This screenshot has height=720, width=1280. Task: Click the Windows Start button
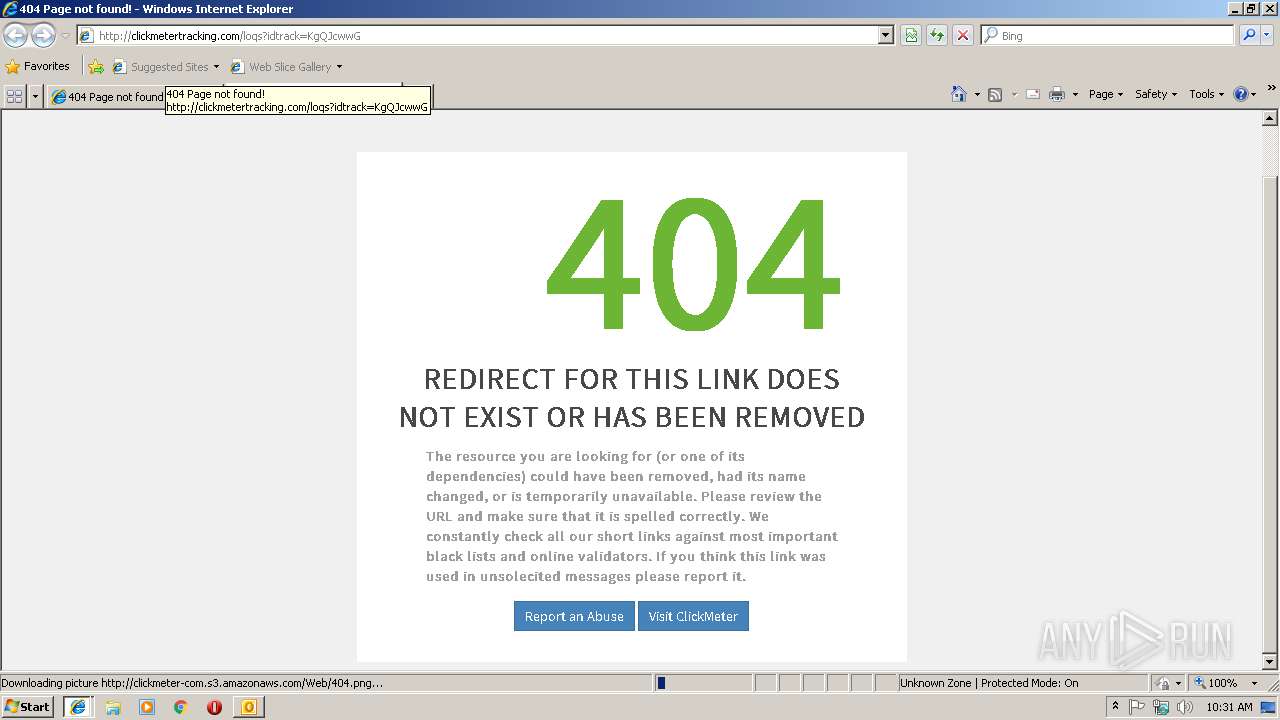[x=27, y=706]
